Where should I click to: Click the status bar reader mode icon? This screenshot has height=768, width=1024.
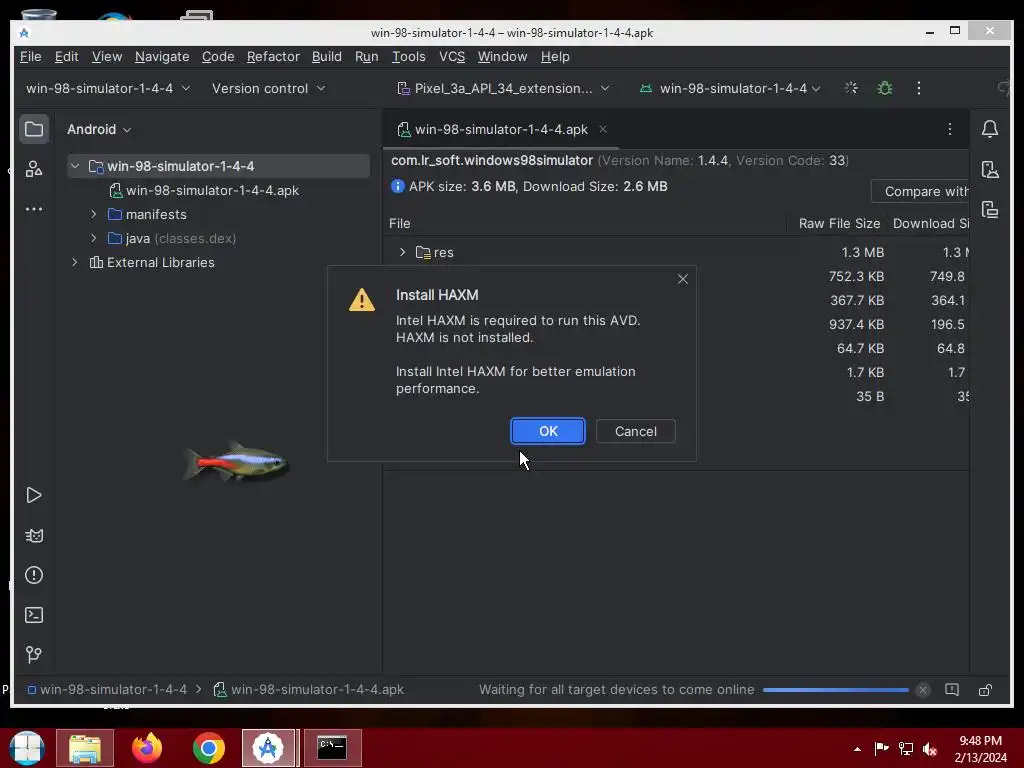[x=952, y=690]
